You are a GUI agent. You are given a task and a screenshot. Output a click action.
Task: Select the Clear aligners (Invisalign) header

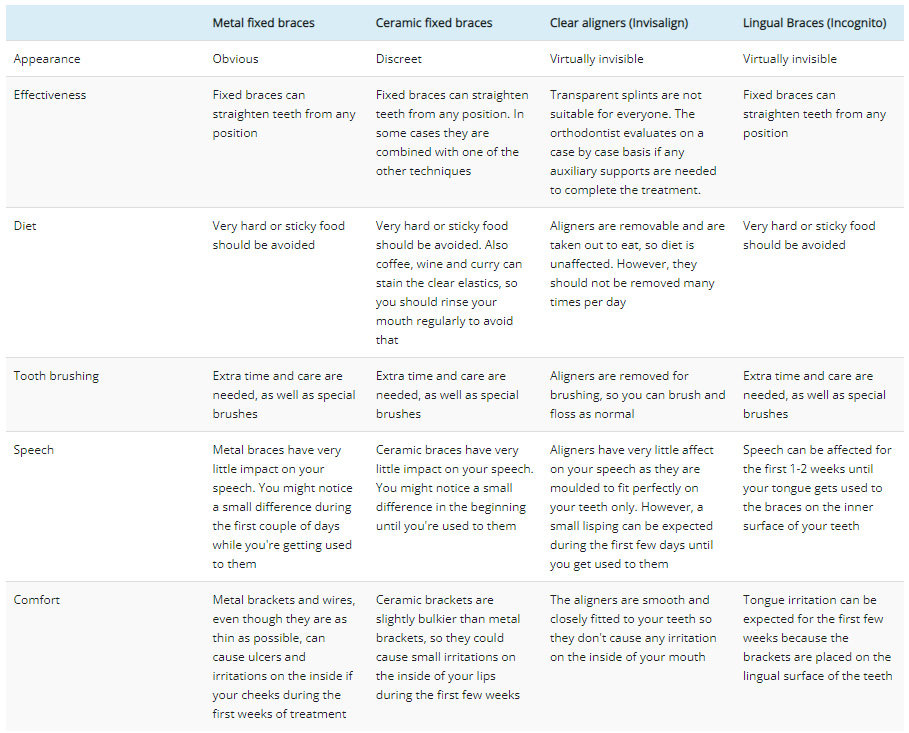pos(619,23)
